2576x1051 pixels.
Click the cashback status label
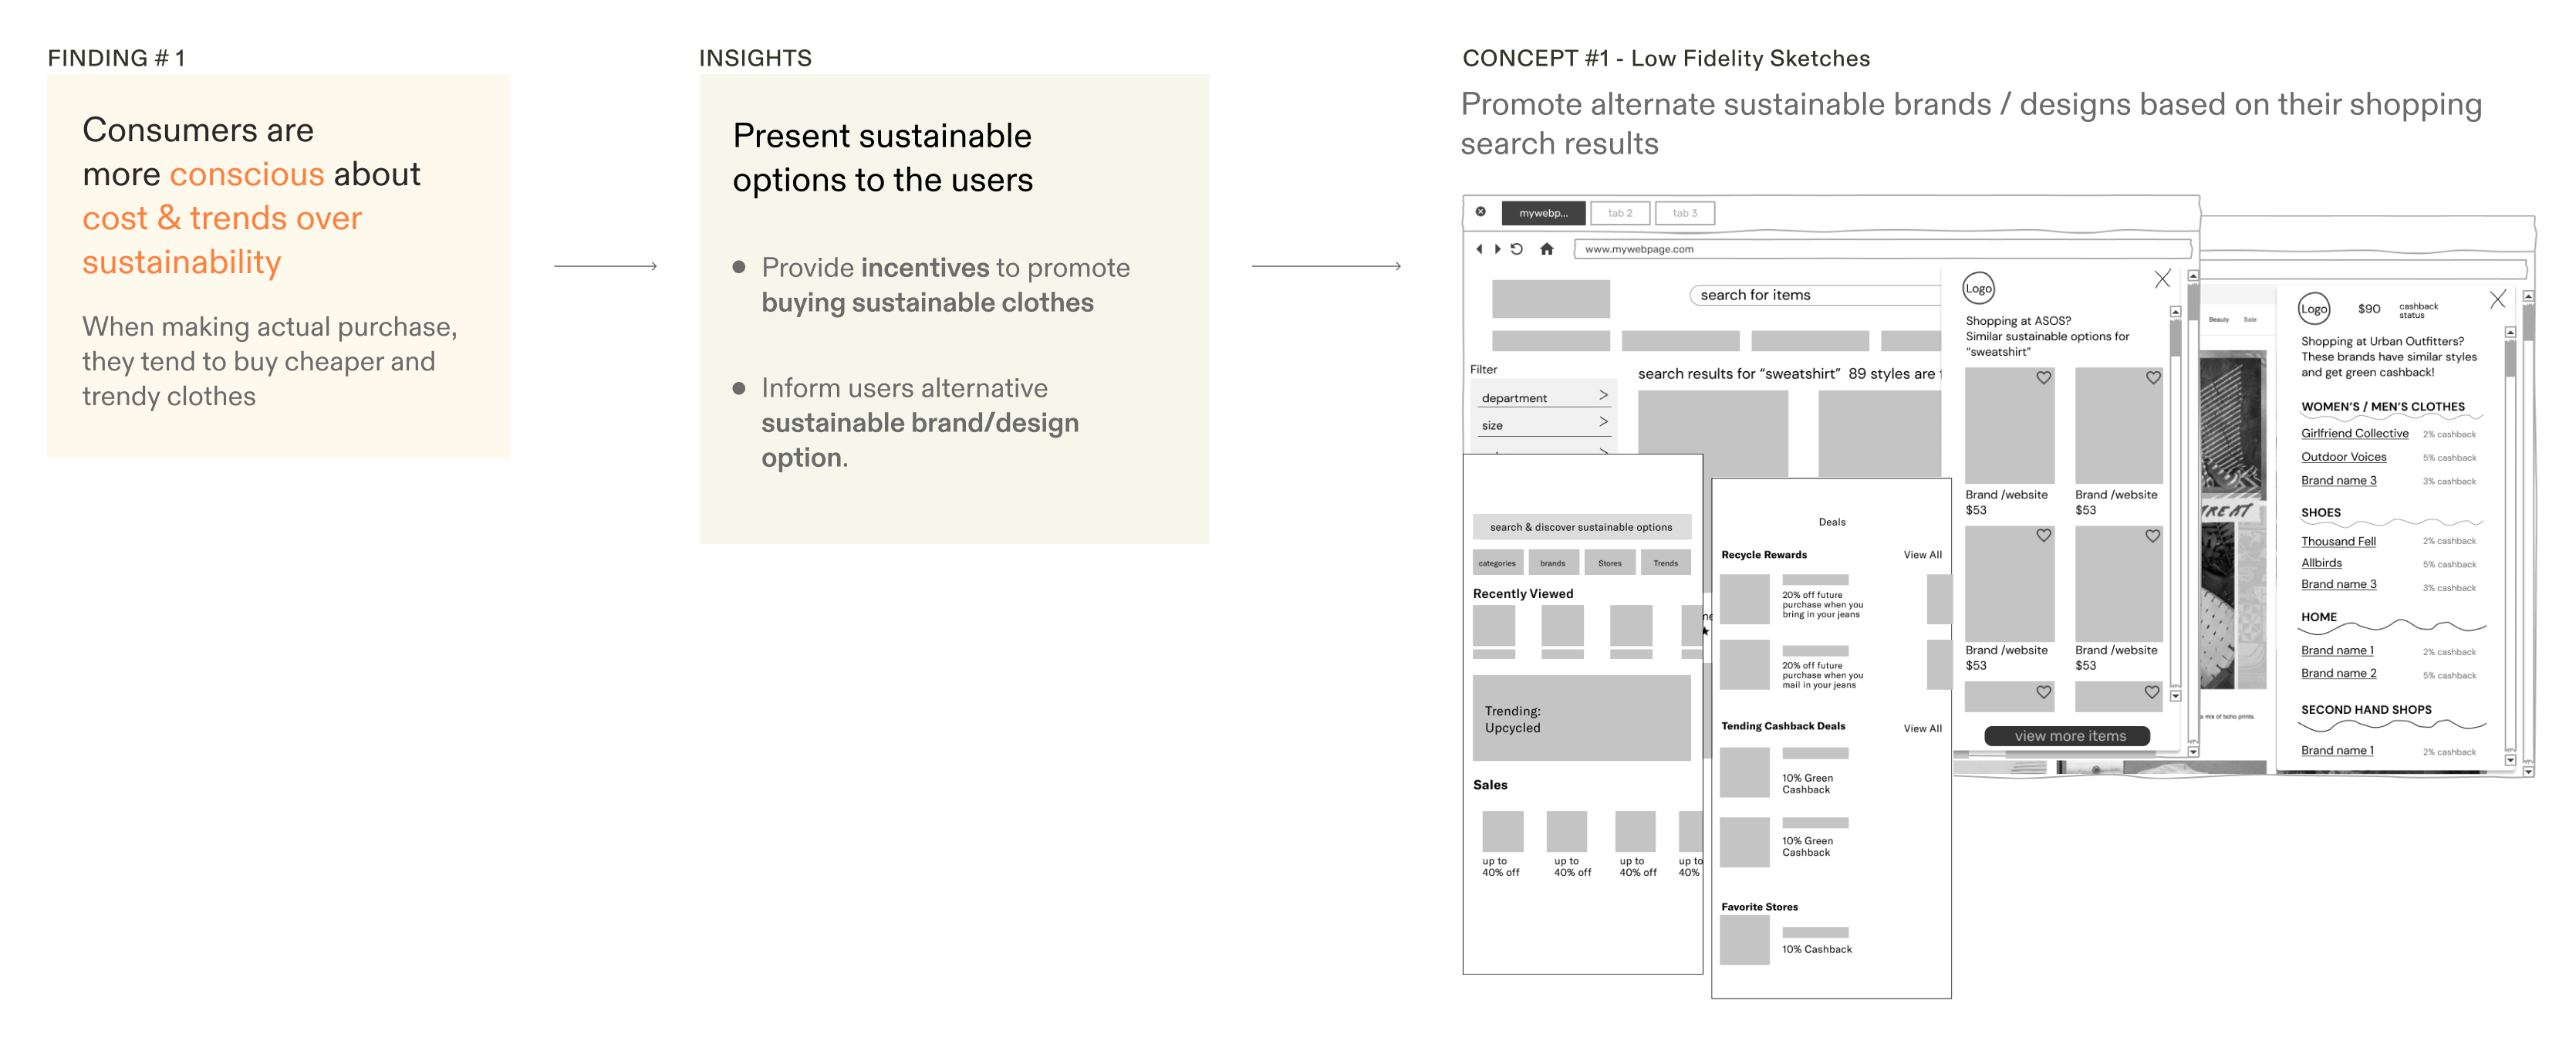click(2418, 310)
